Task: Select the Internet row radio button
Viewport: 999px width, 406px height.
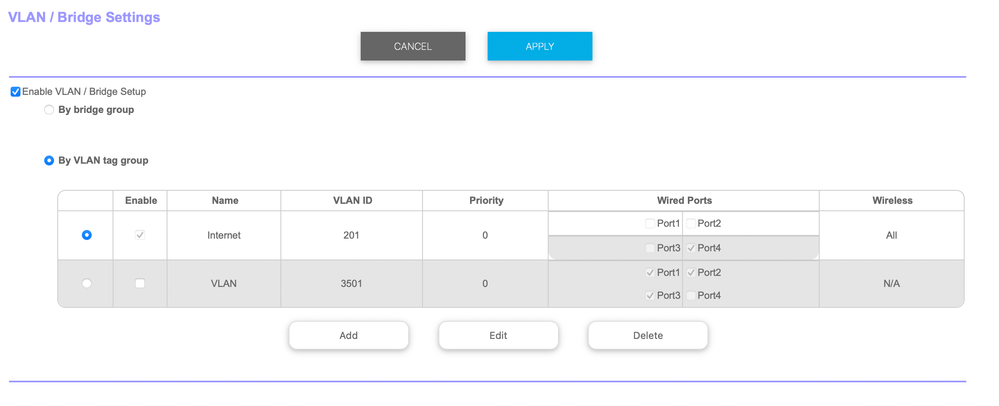Action: (x=87, y=235)
